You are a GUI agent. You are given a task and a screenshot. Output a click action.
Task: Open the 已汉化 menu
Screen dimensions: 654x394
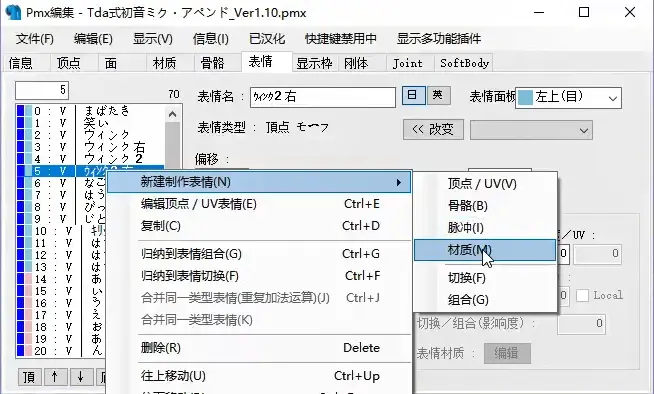[267, 39]
